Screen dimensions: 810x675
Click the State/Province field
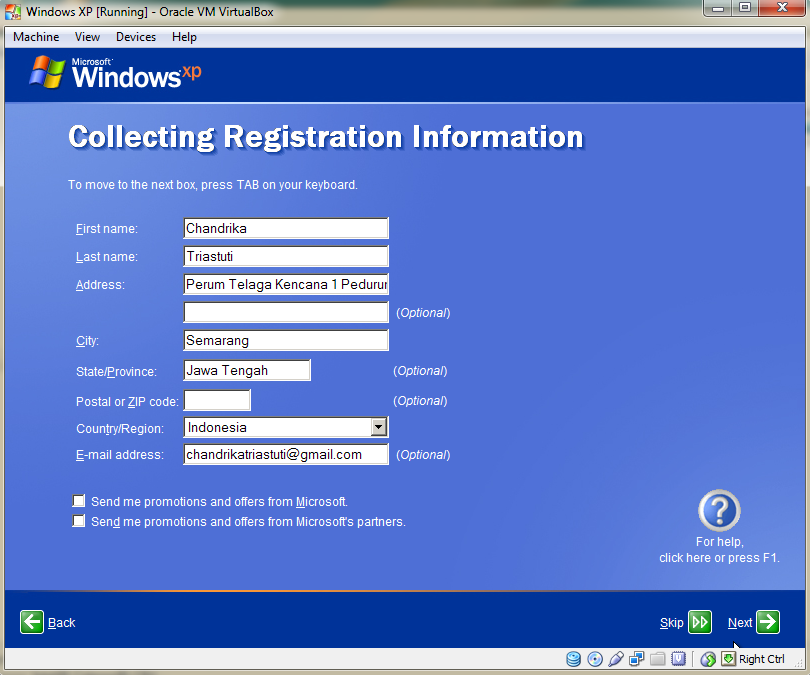247,370
